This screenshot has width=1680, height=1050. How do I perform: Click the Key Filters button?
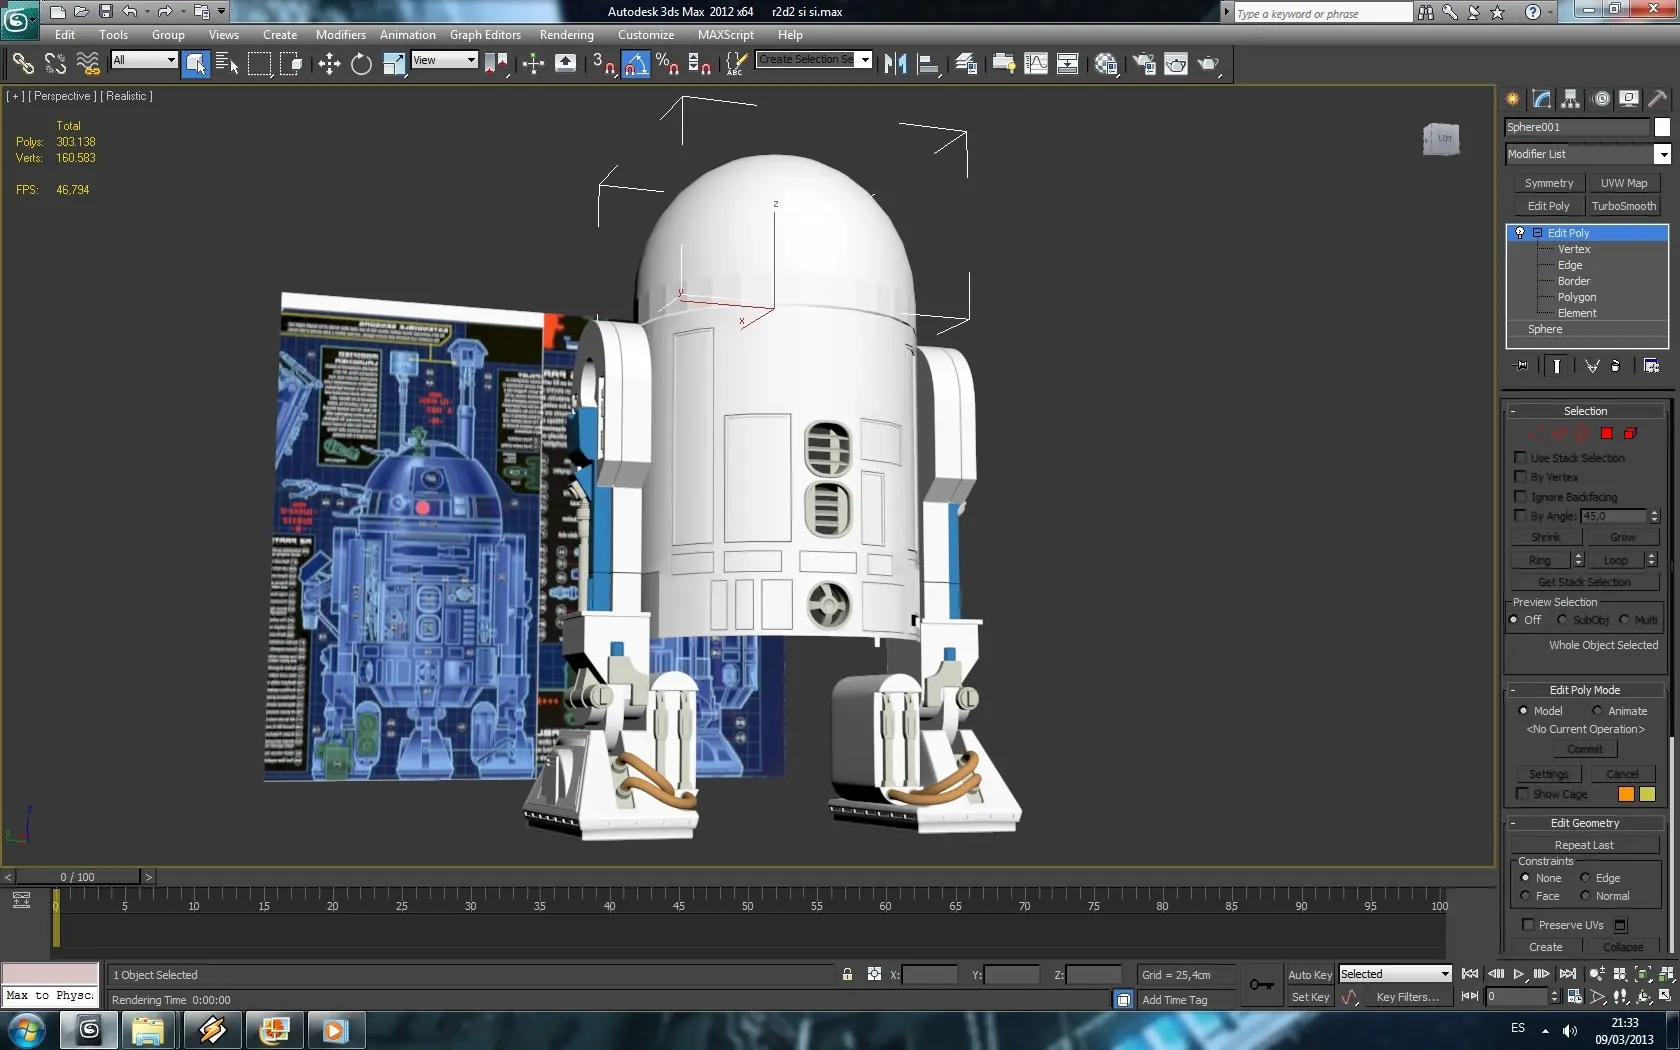click(1407, 997)
